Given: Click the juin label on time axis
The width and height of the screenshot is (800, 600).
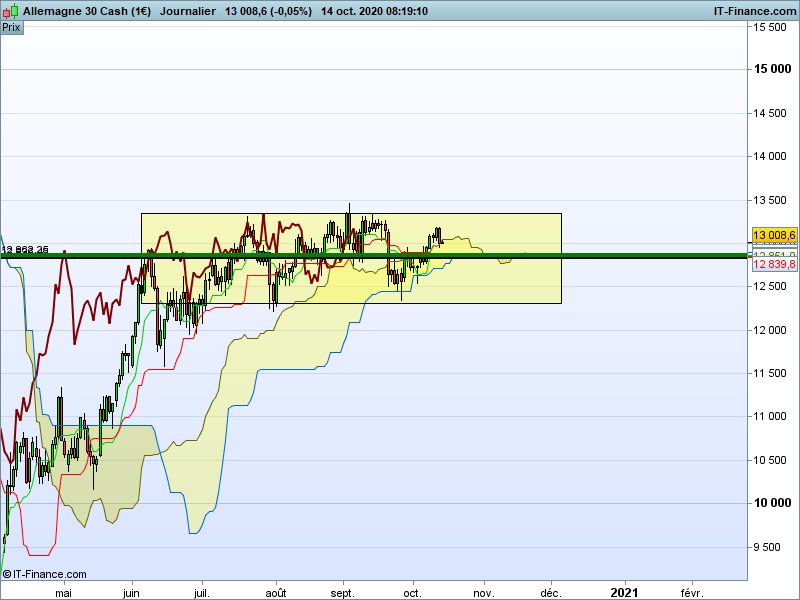Looking at the screenshot, I should click(131, 593).
